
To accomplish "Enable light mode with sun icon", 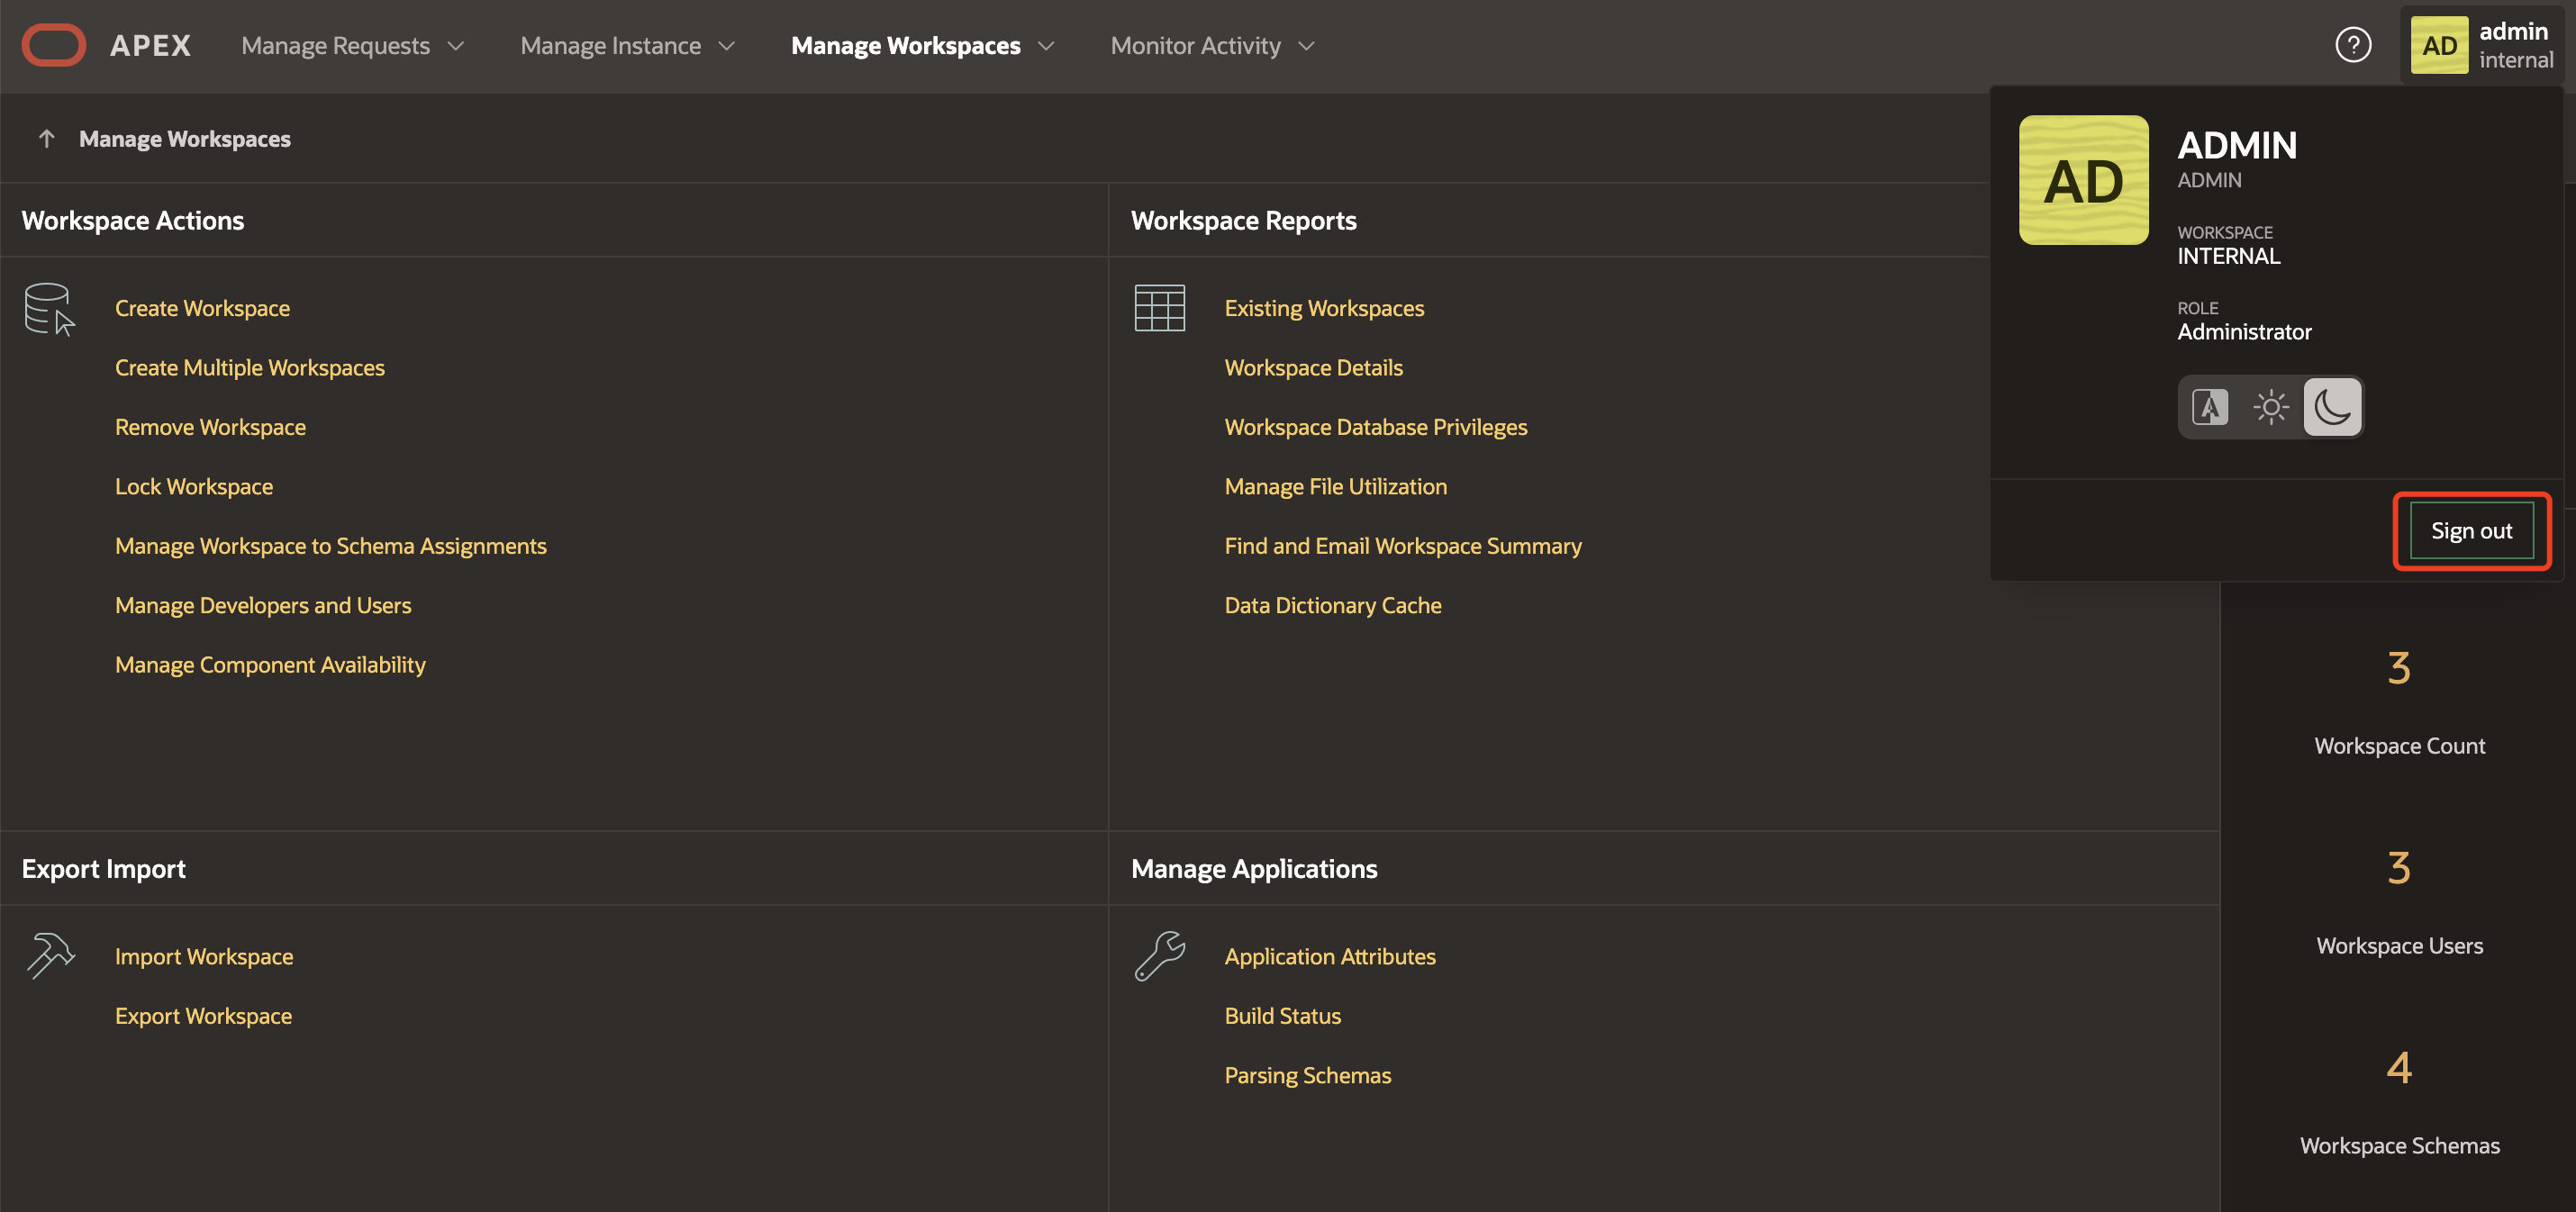I will [x=2270, y=407].
